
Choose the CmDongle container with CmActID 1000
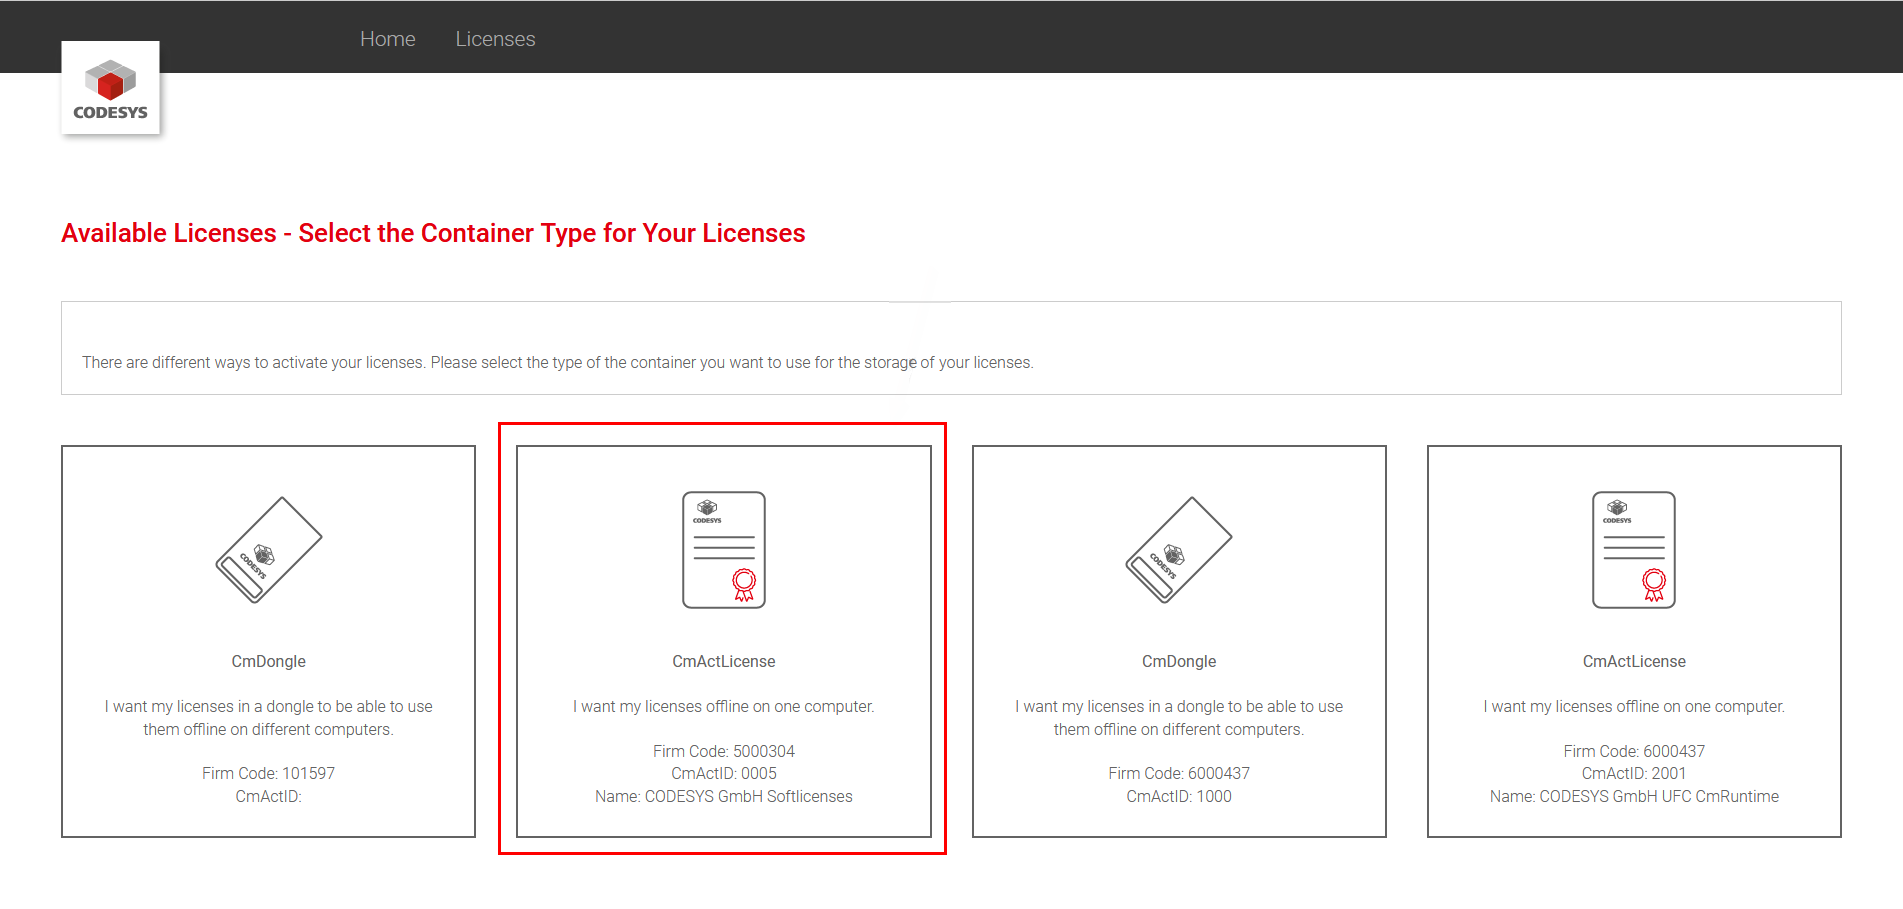1179,640
